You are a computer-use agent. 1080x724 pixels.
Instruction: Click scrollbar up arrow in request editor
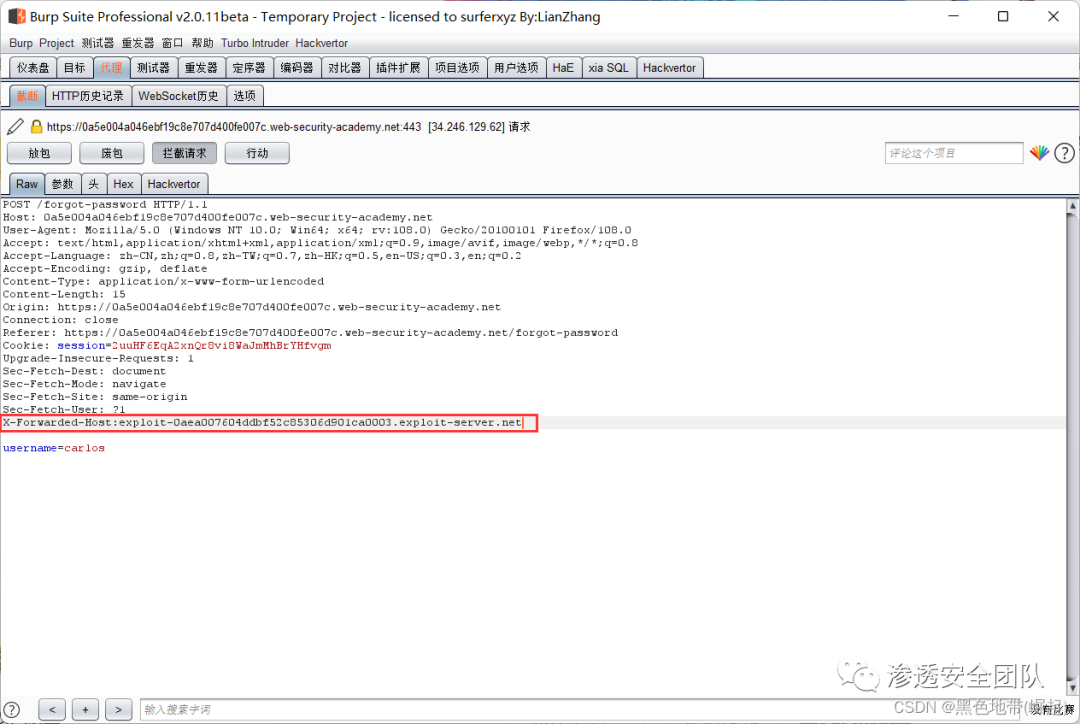coord(1072,205)
